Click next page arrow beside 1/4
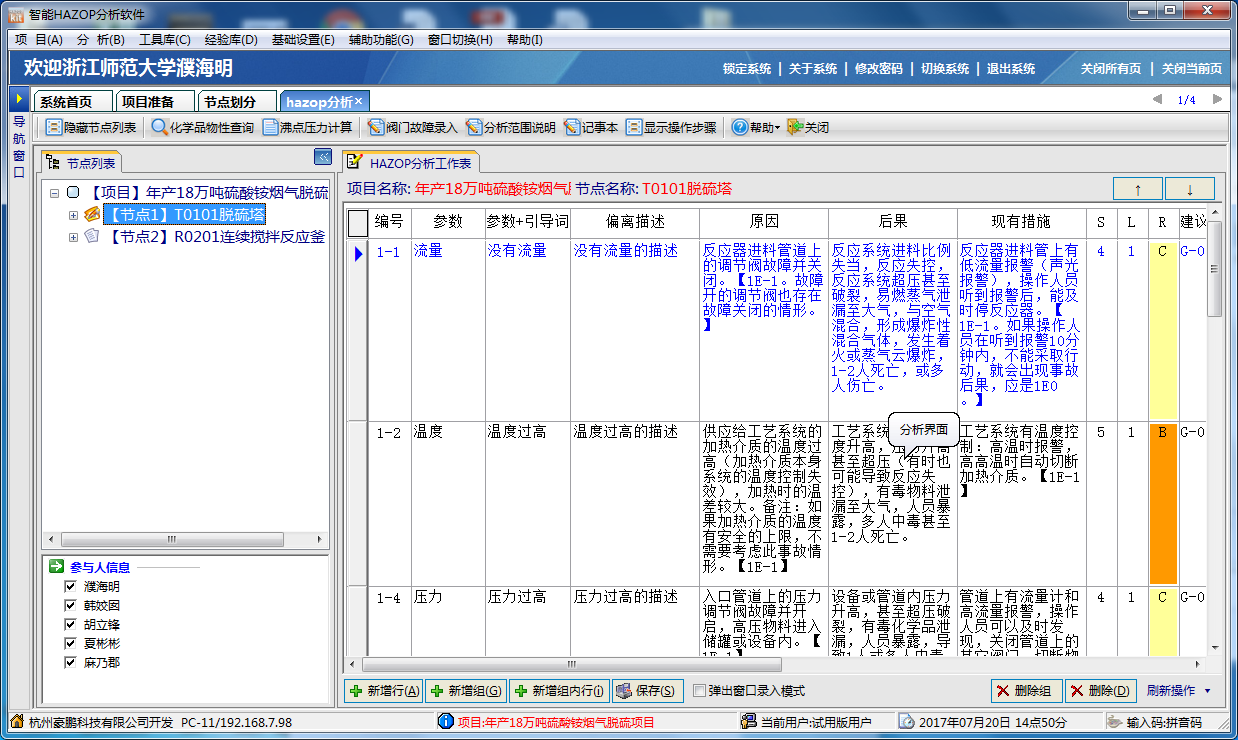1238x740 pixels. pos(1217,99)
